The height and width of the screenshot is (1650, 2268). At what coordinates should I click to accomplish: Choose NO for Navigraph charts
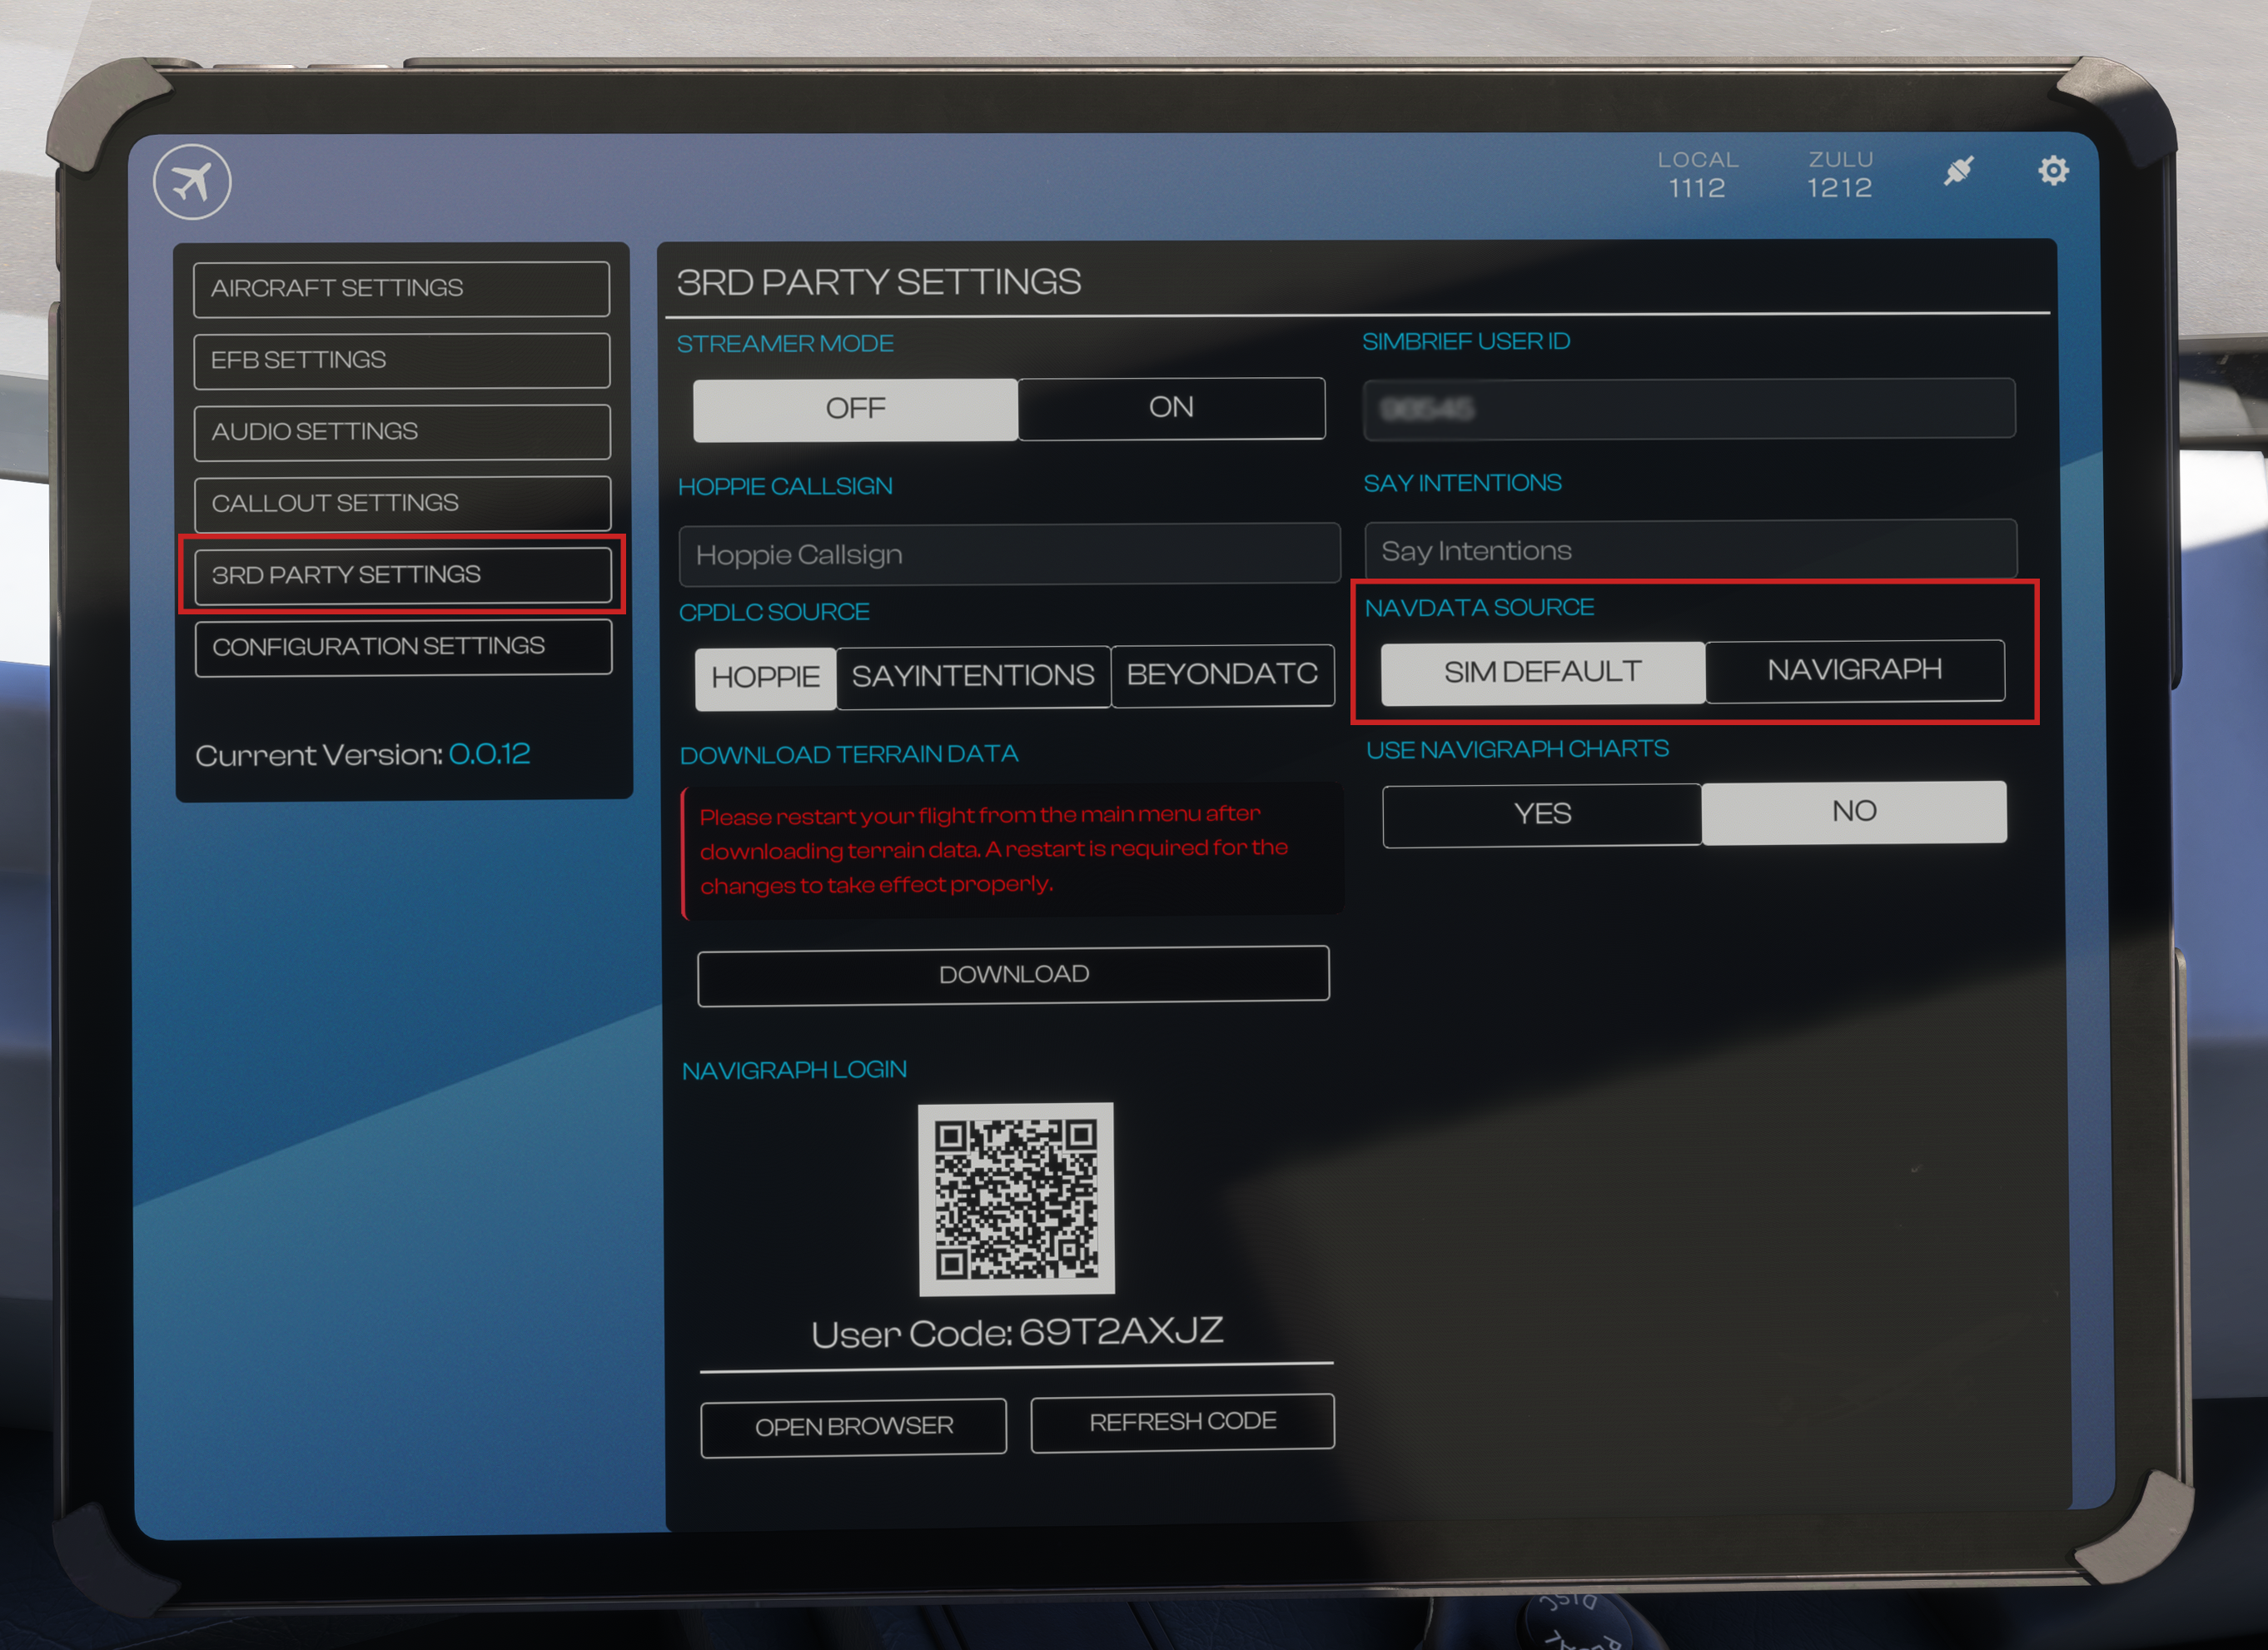(1853, 812)
